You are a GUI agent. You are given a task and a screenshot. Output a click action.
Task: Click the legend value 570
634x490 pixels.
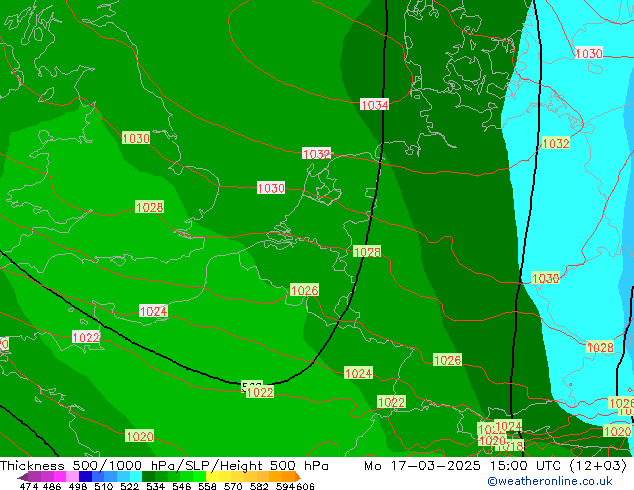pyautogui.click(x=233, y=486)
